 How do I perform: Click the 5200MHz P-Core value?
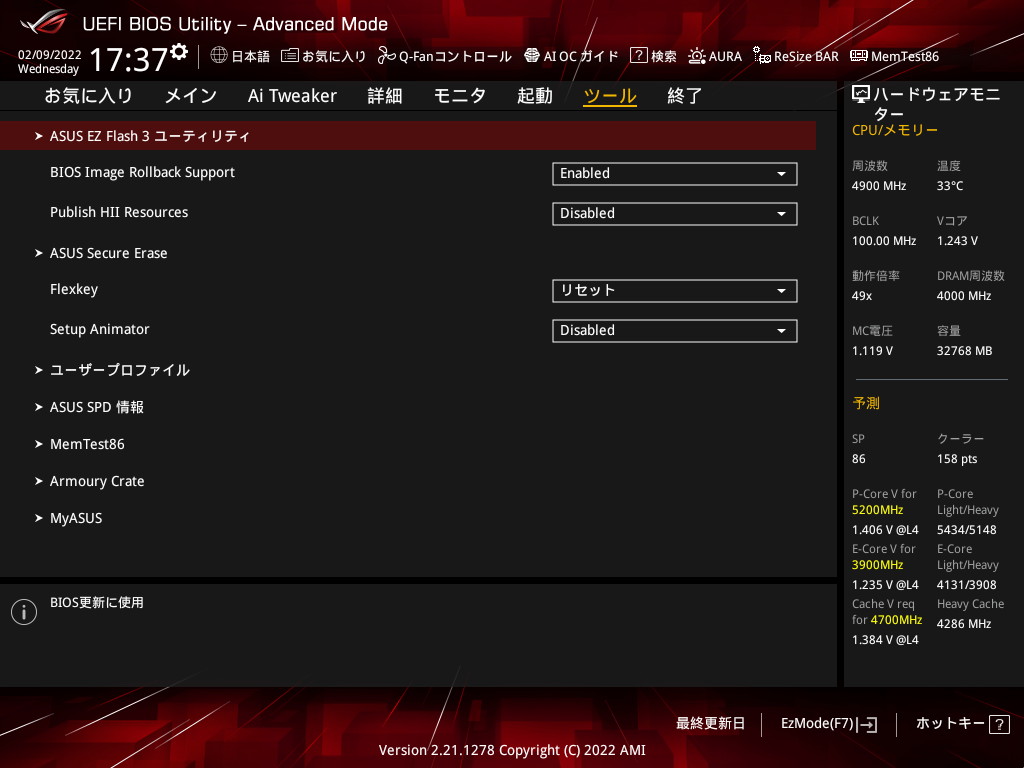[877, 510]
